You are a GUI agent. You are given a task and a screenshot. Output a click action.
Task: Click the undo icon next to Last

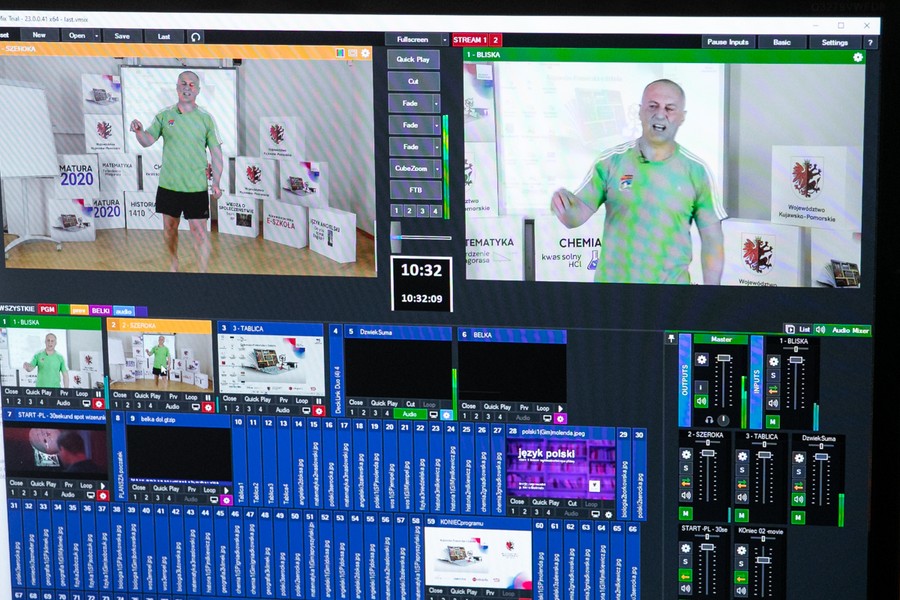(196, 36)
